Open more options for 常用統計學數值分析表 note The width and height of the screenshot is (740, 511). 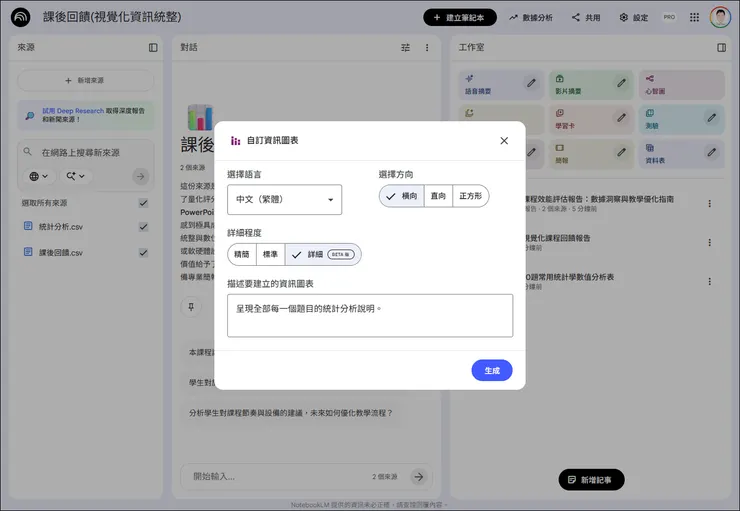(709, 281)
